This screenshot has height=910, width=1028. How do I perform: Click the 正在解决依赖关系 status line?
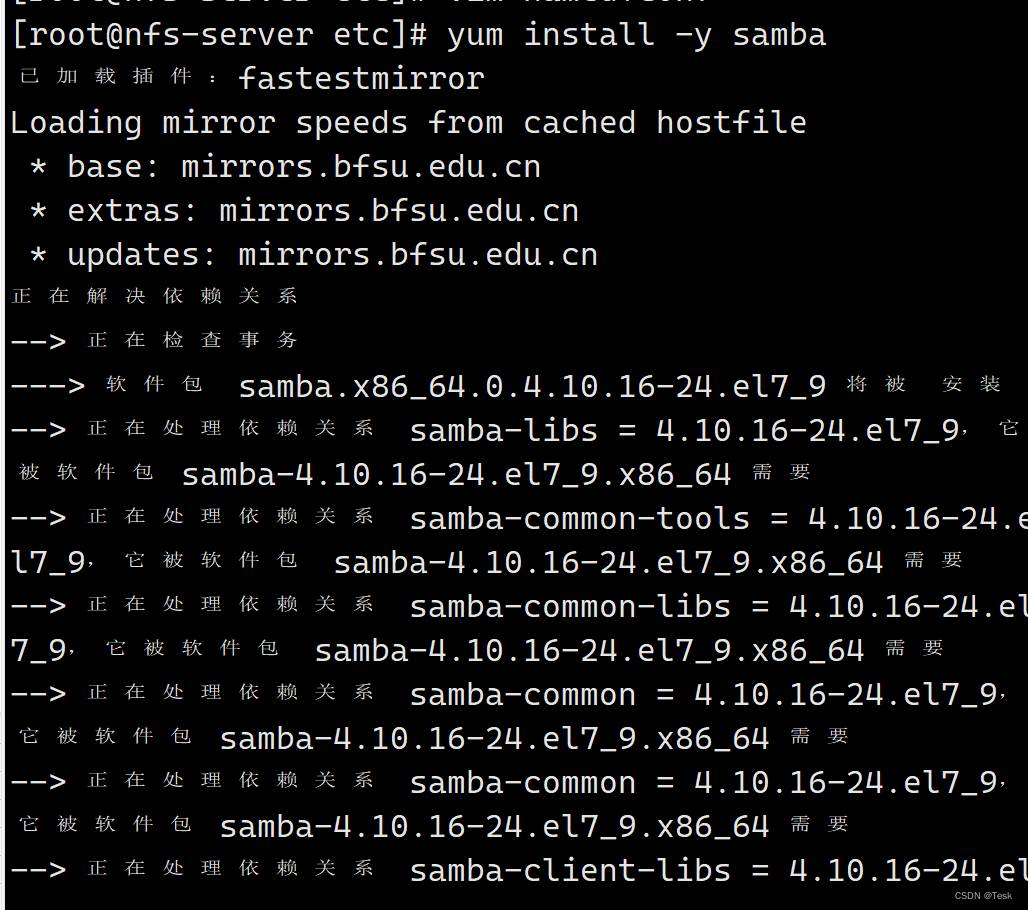(x=154, y=296)
